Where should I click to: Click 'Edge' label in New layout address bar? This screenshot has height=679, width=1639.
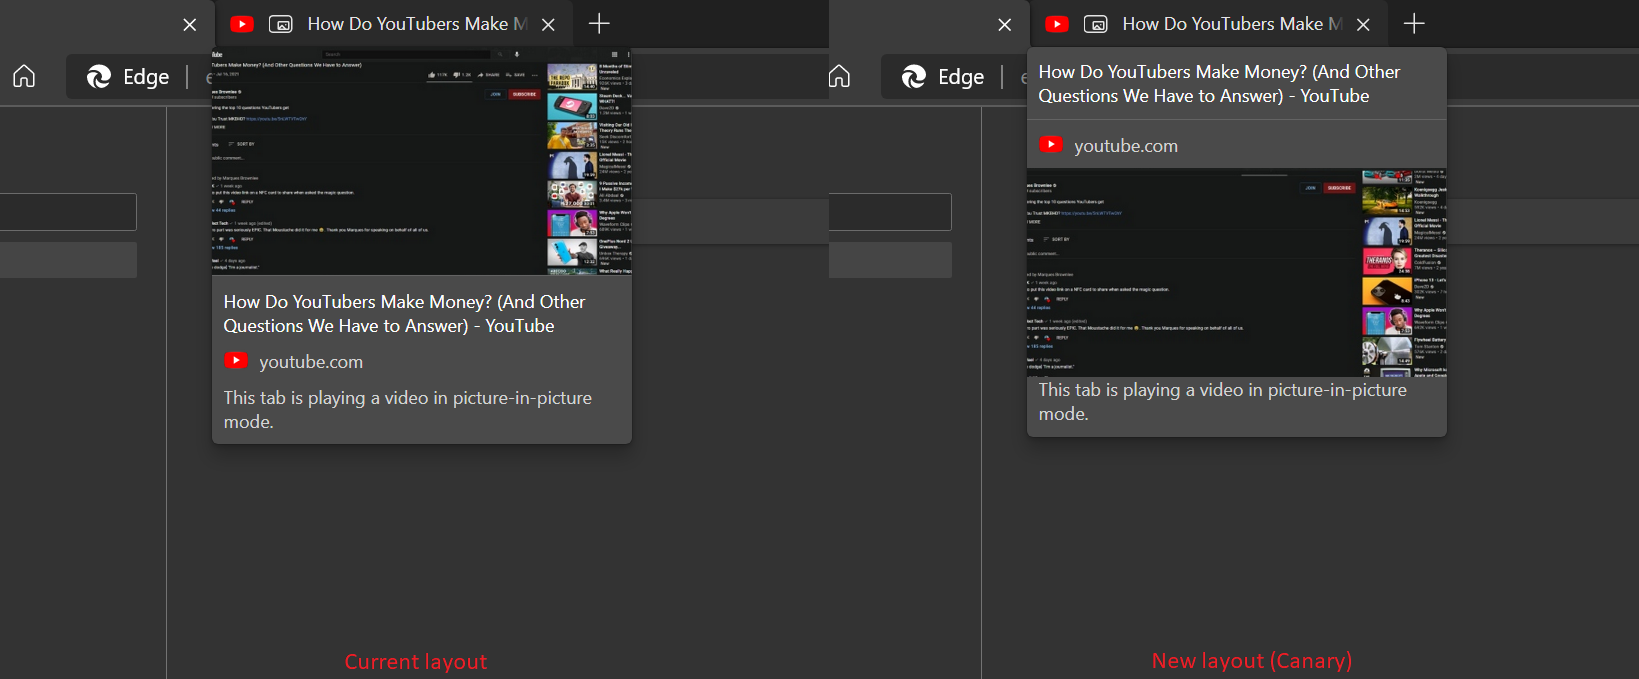(x=961, y=77)
